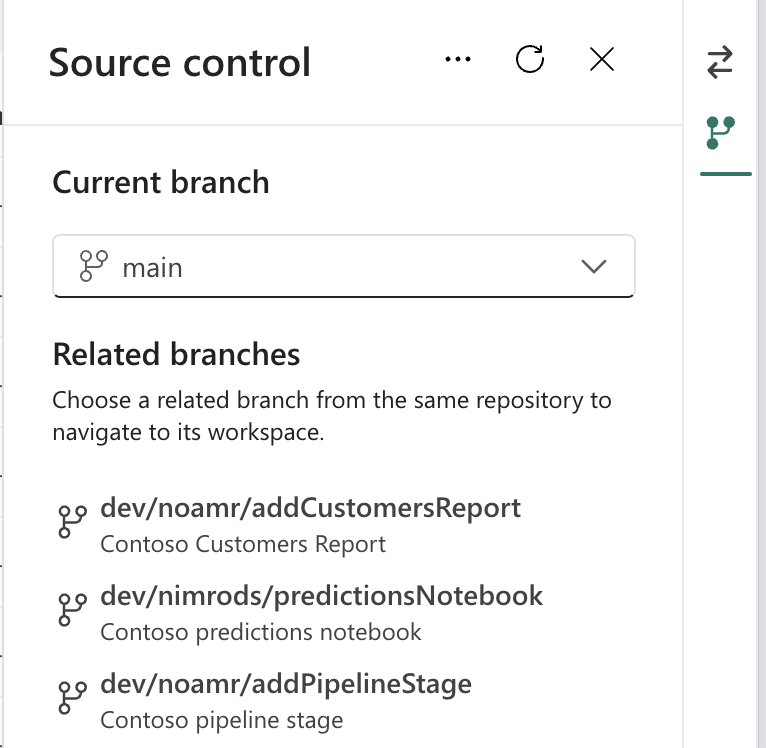Open dev/noamr/addCustomersReport branch
Image resolution: width=766 pixels, height=748 pixels.
[x=310, y=508]
